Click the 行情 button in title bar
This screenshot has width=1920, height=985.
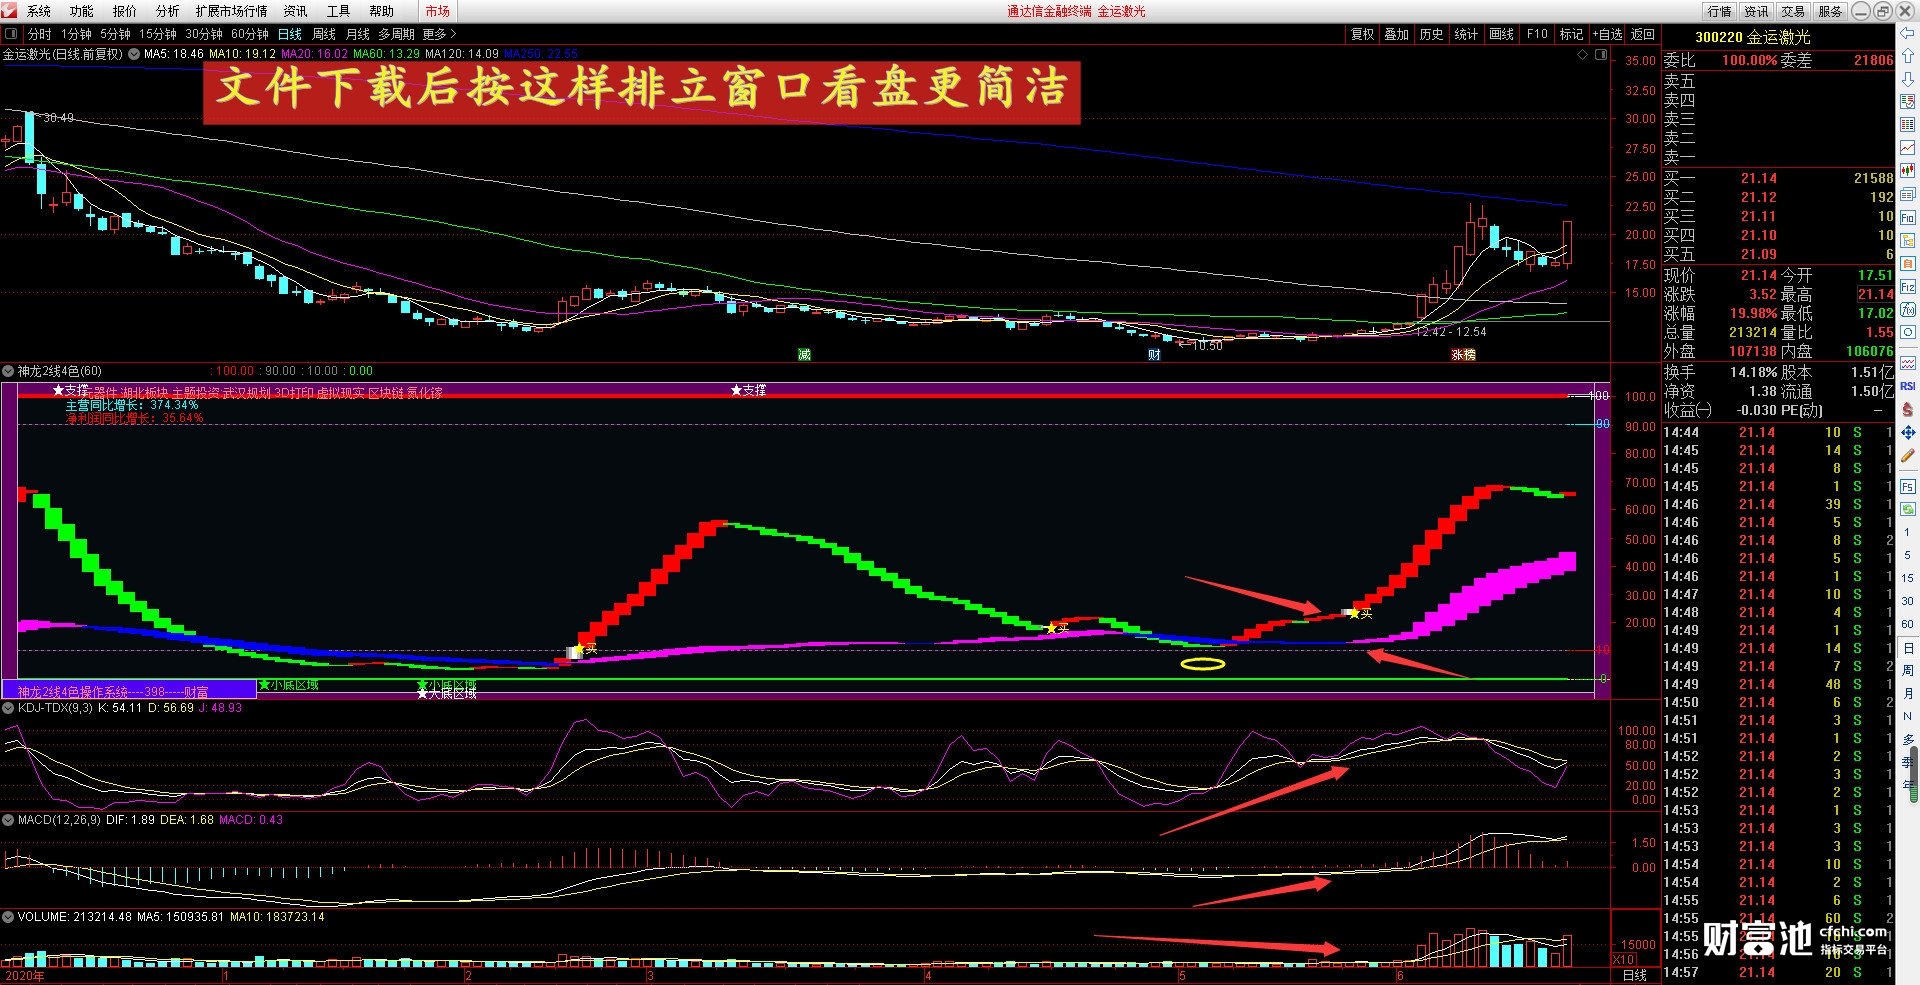(1720, 11)
